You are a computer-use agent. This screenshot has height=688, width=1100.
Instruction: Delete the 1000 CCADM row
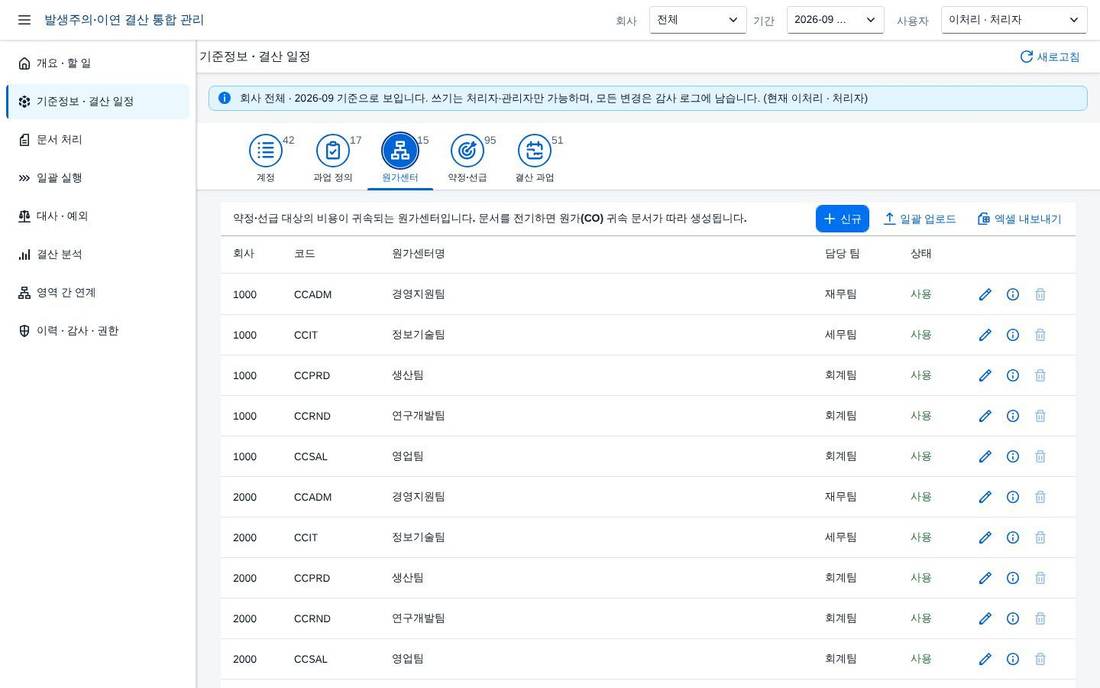point(1040,295)
